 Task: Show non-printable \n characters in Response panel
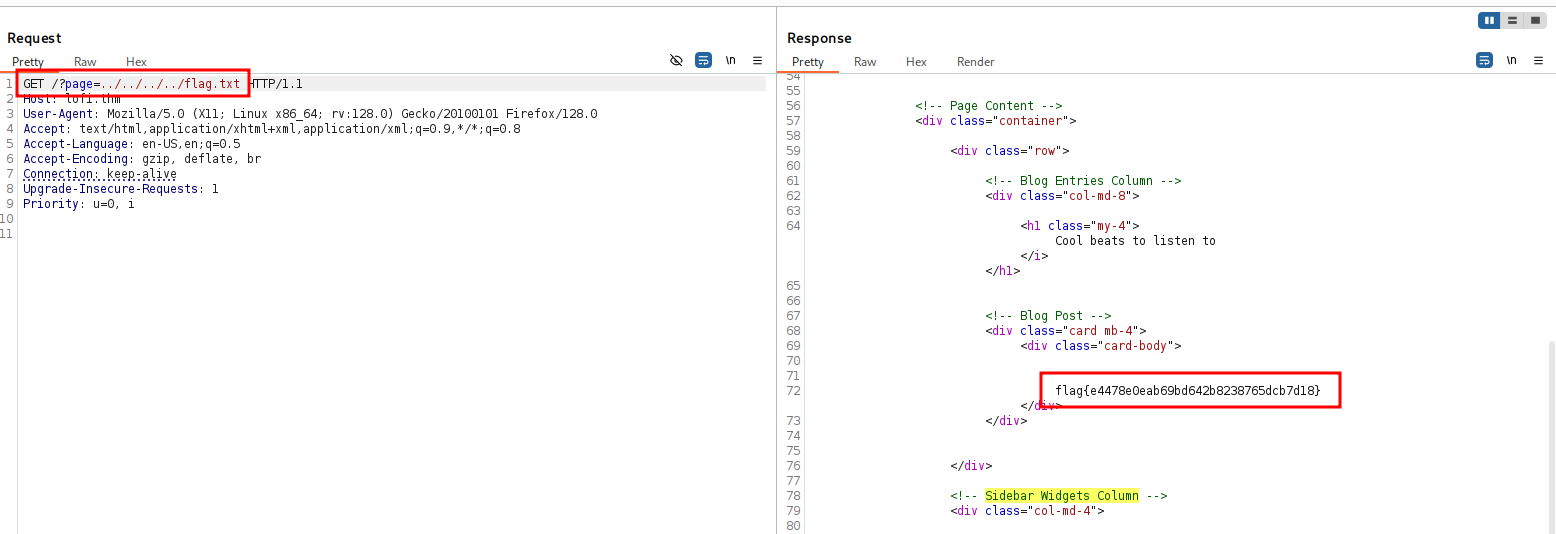[x=1511, y=60]
